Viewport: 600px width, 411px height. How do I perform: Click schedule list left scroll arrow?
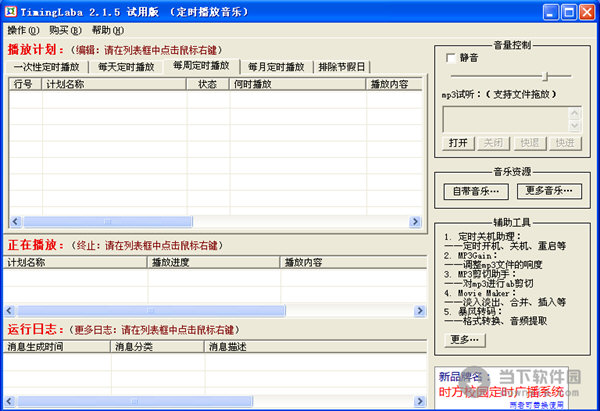pyautogui.click(x=16, y=222)
